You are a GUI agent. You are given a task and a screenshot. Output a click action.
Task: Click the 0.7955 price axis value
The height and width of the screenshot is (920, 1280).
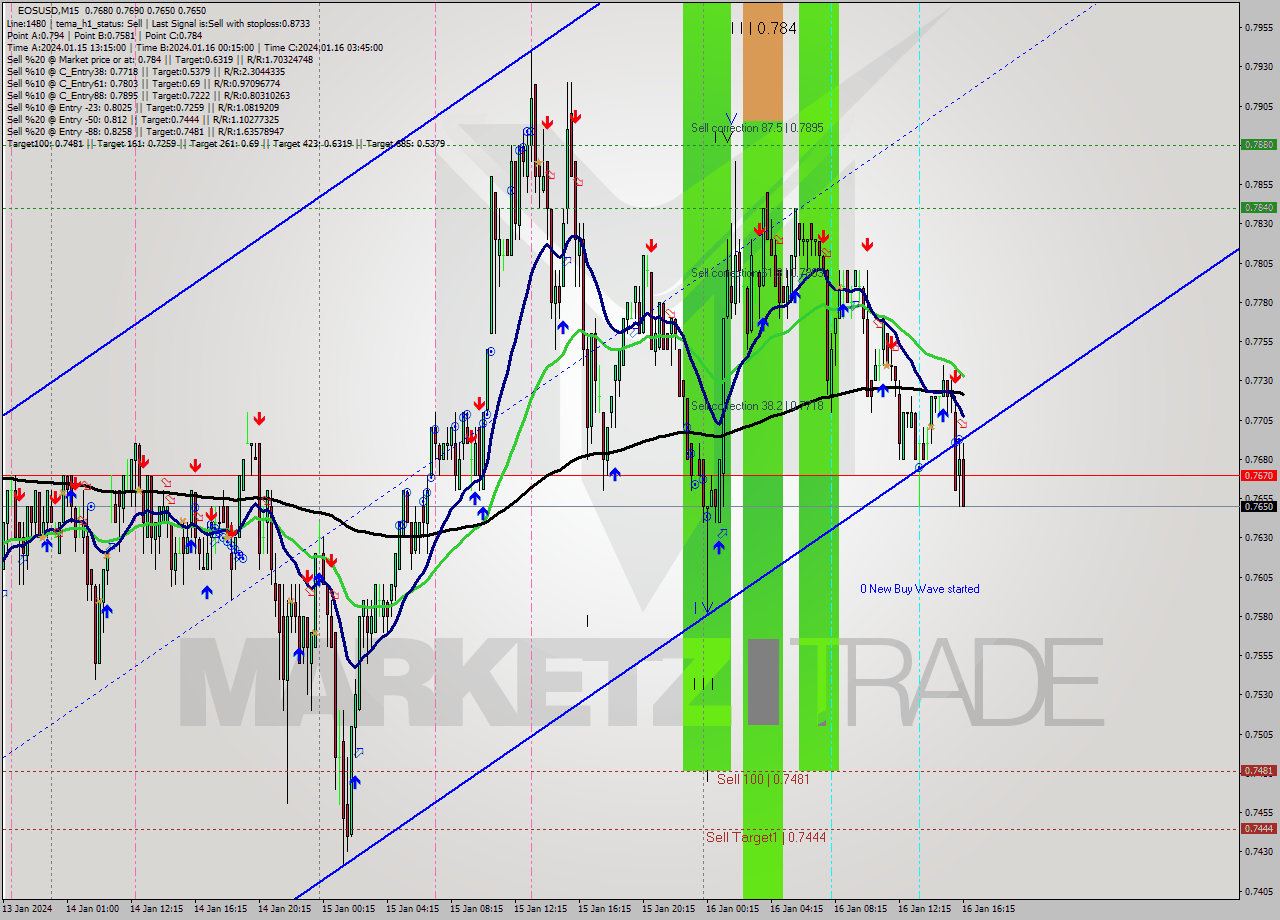(x=1258, y=27)
